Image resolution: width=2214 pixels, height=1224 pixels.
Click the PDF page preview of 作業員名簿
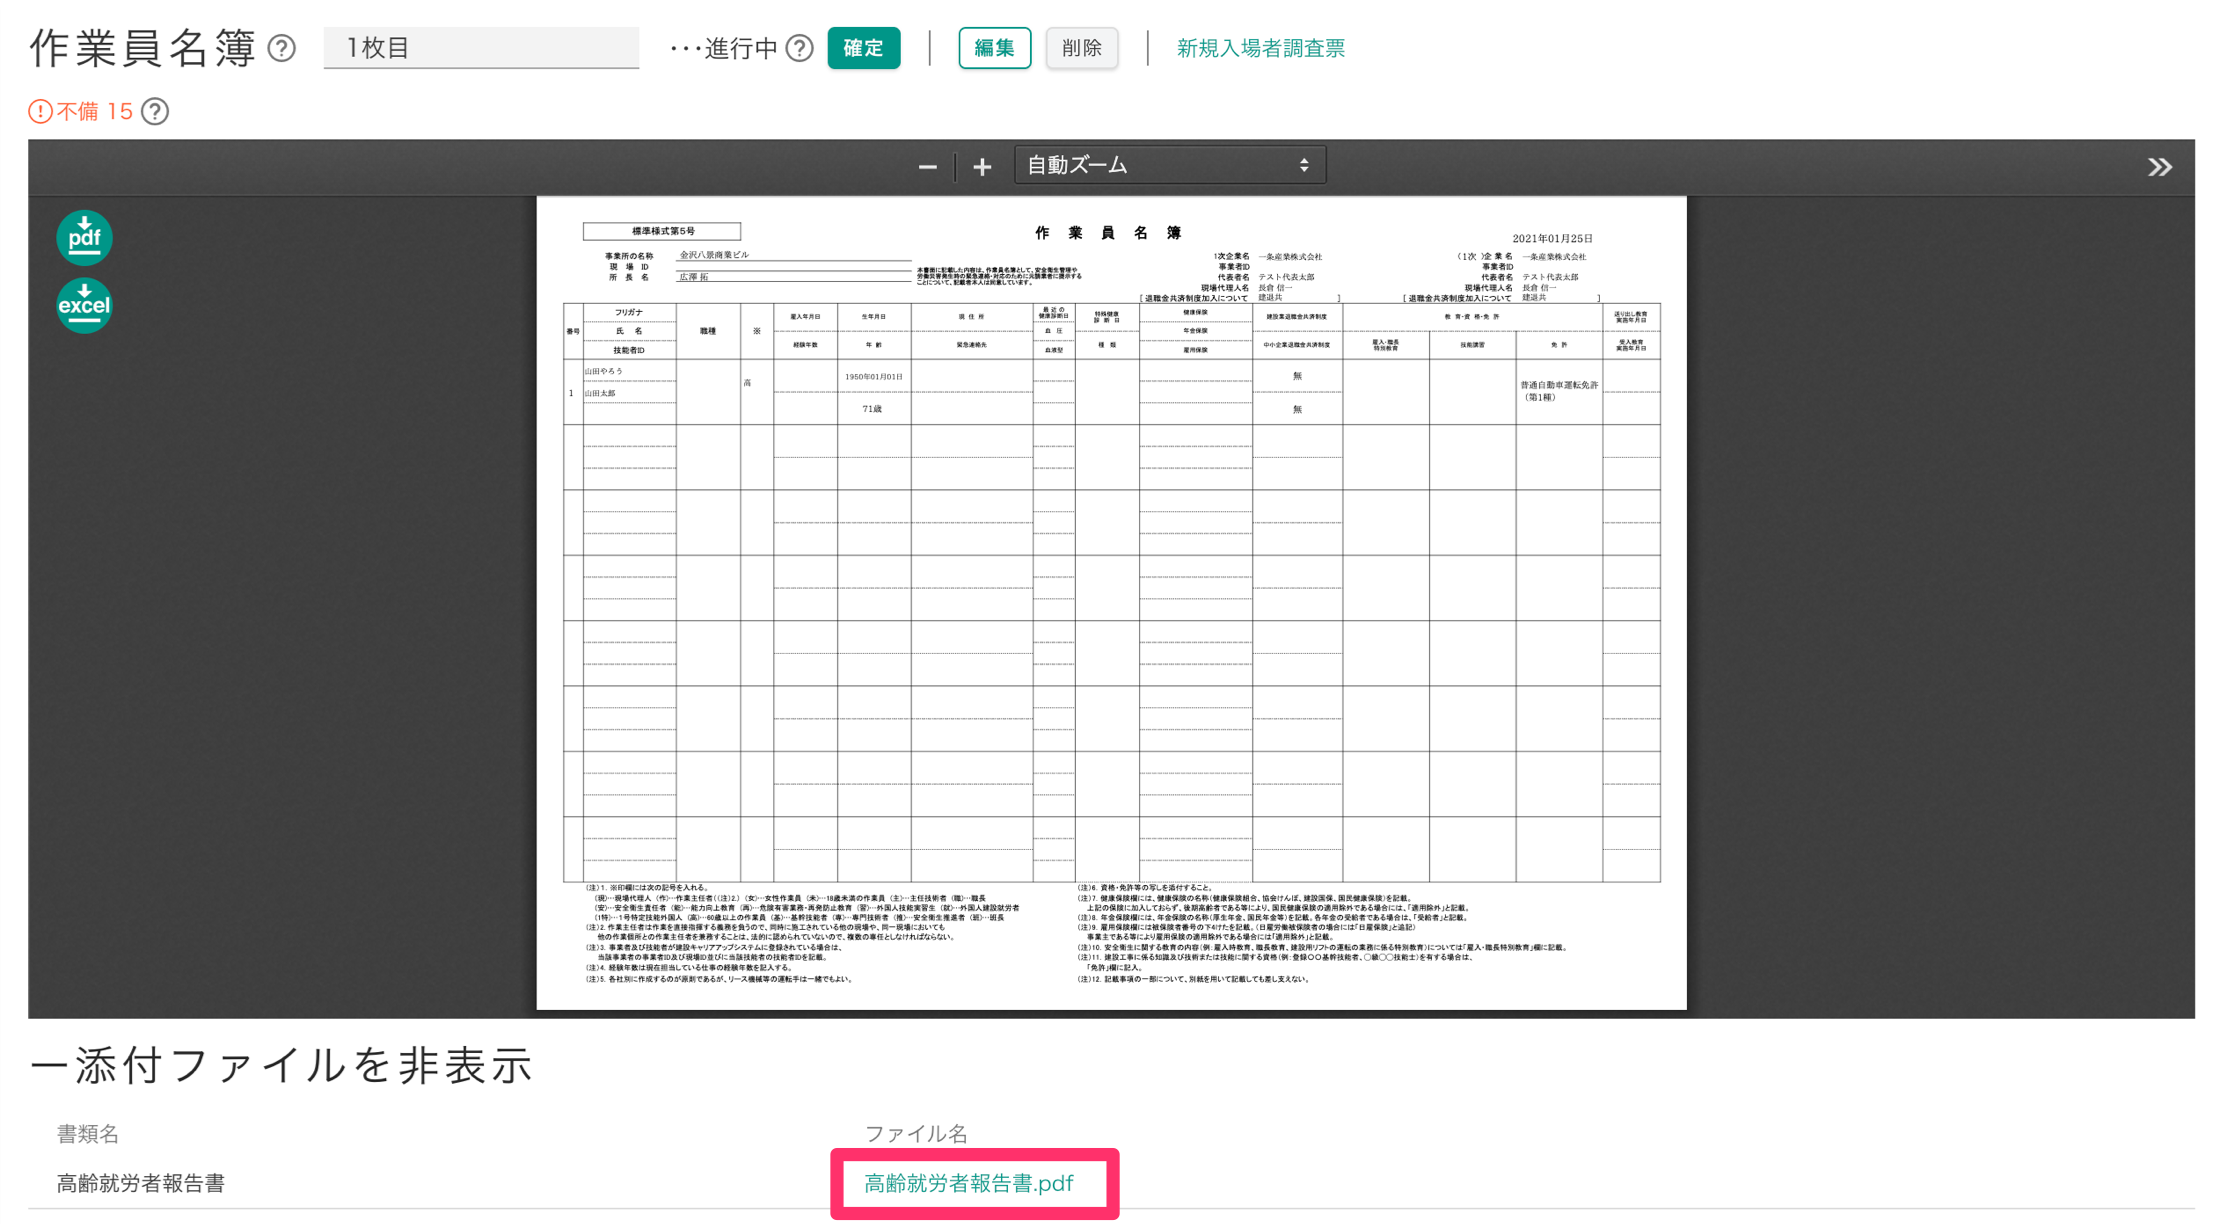pos(1111,602)
